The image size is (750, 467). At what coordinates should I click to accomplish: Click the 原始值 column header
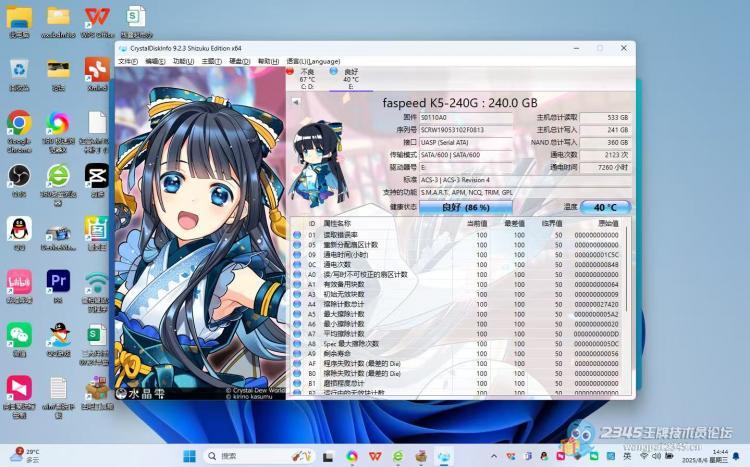coord(608,223)
